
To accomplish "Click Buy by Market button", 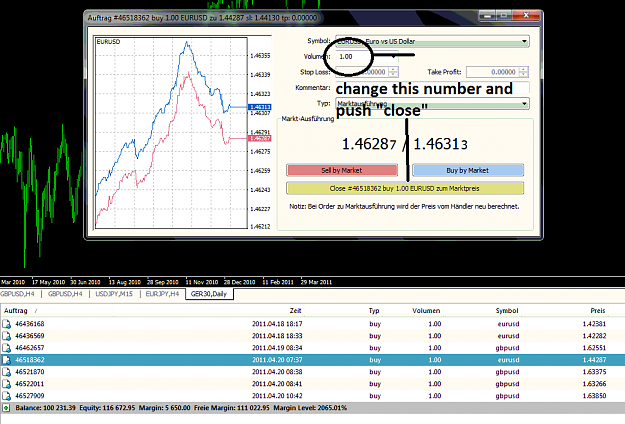I will pos(468,170).
